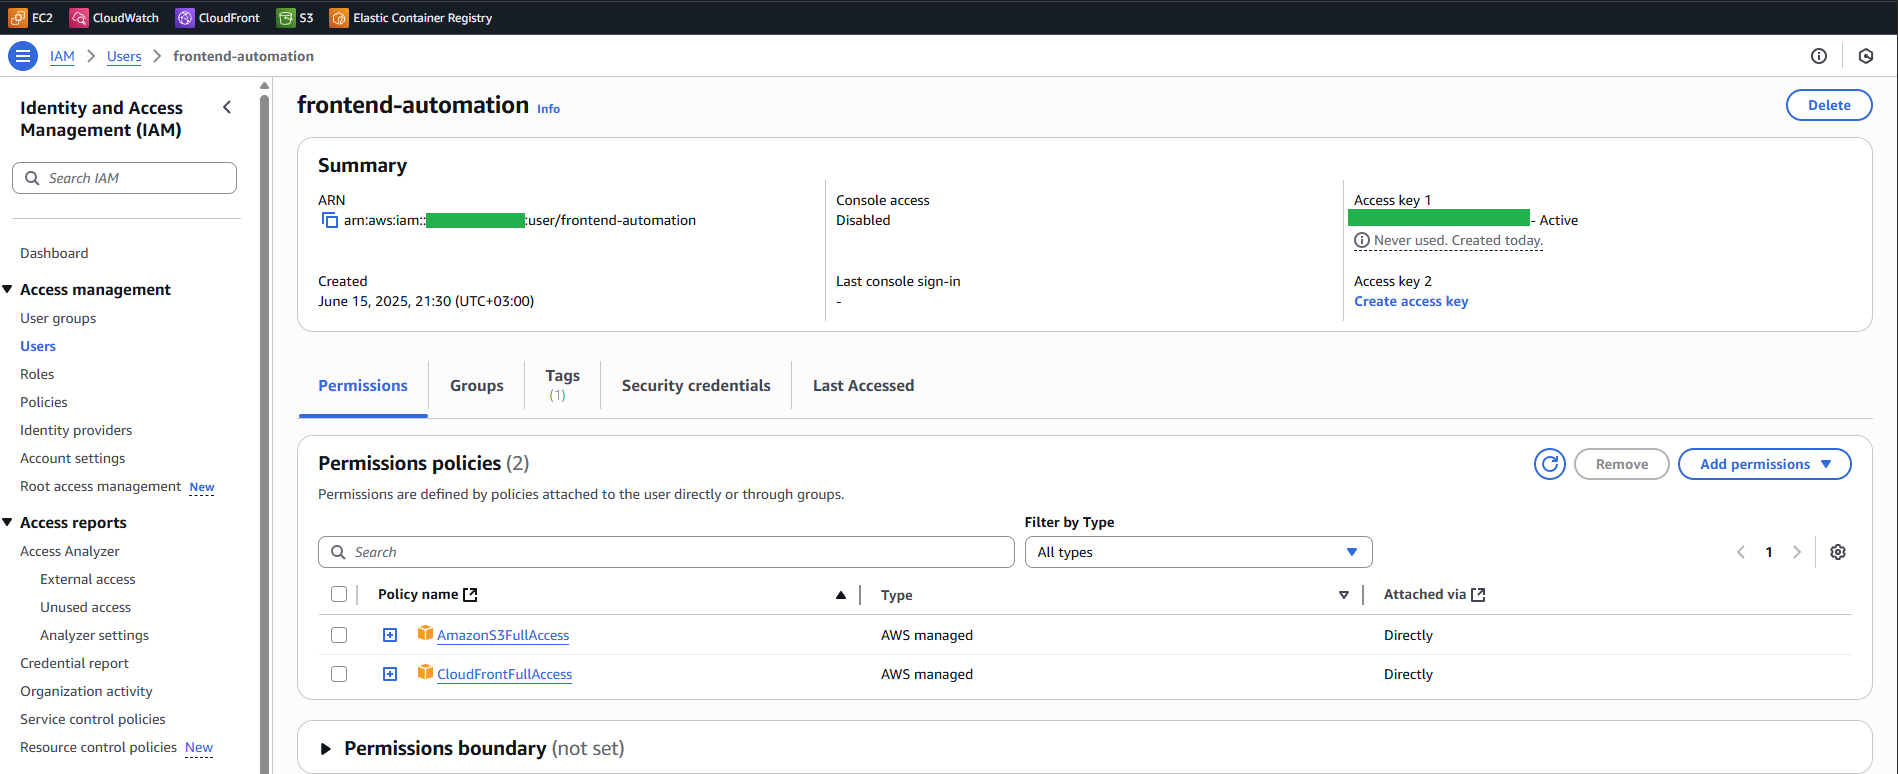Open Identity providers in the side navigation
1898x774 pixels.
click(x=76, y=430)
